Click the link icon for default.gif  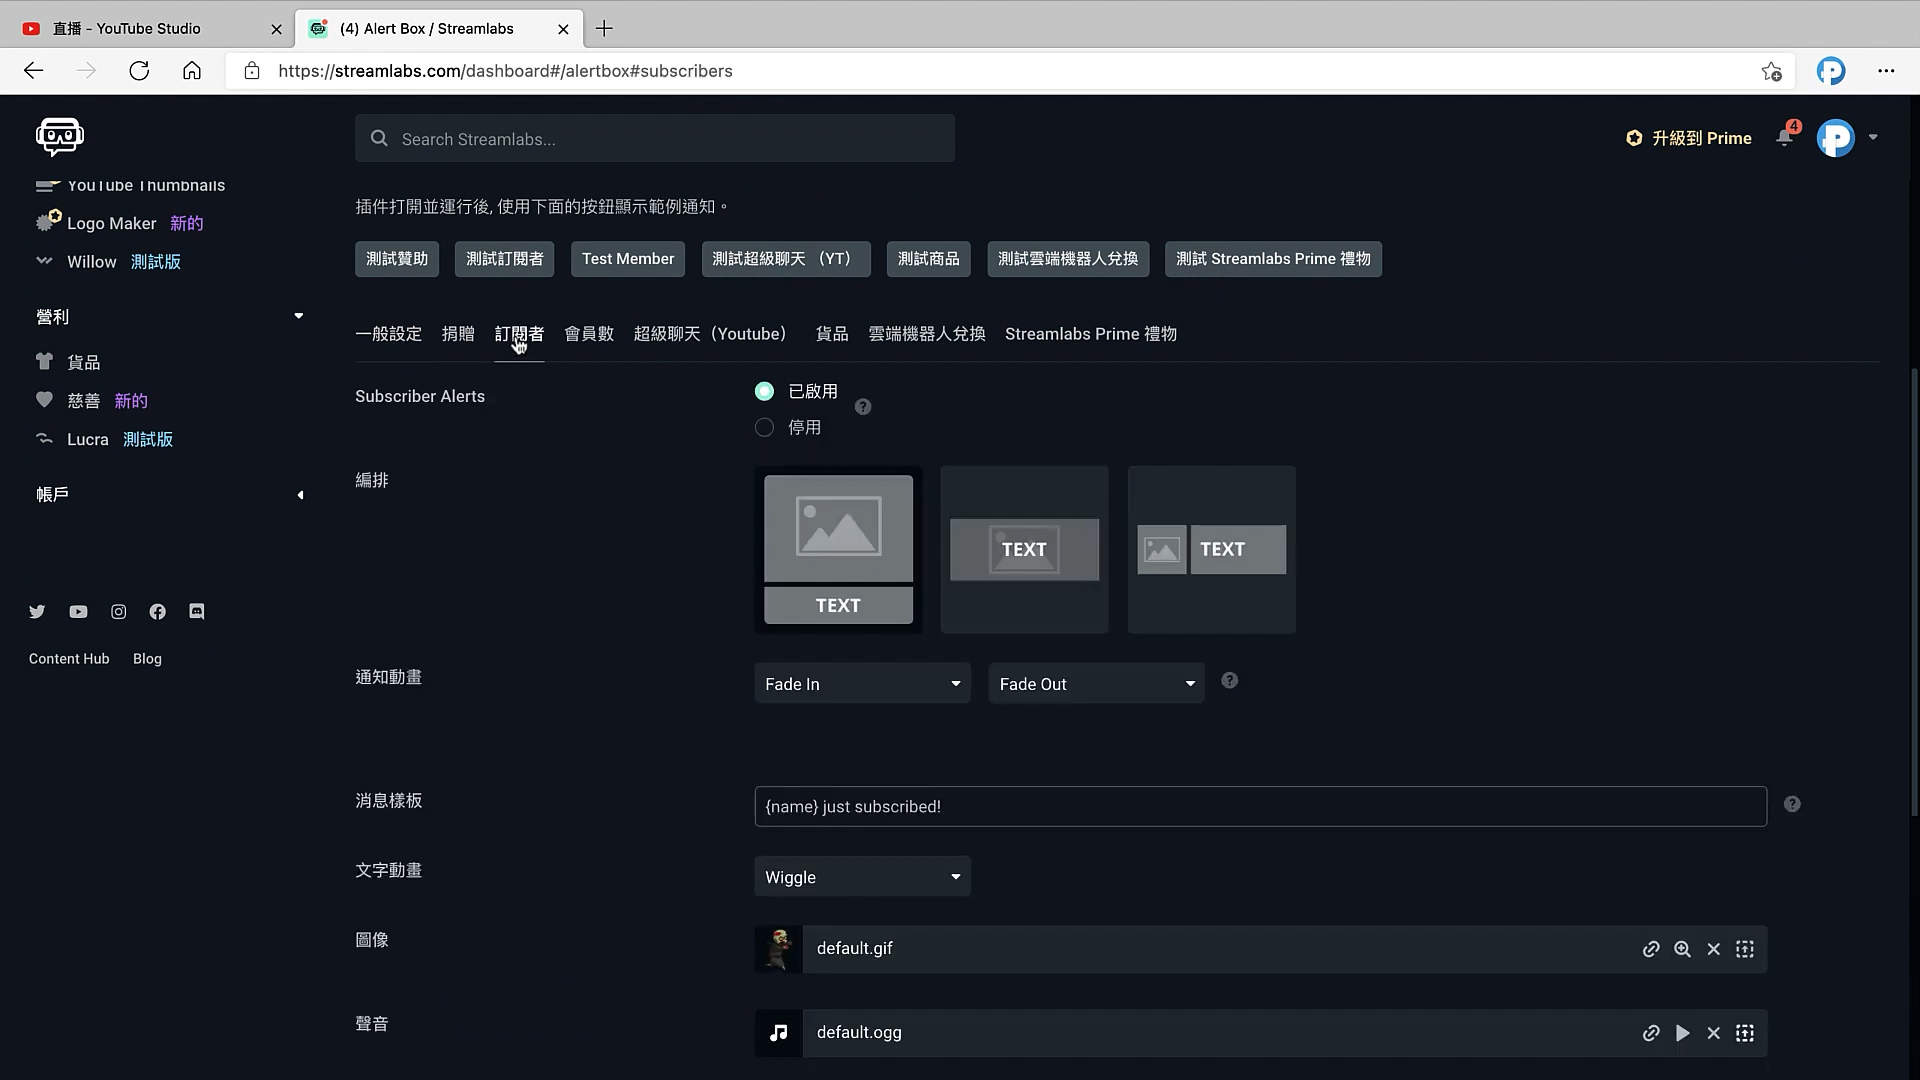[1651, 949]
